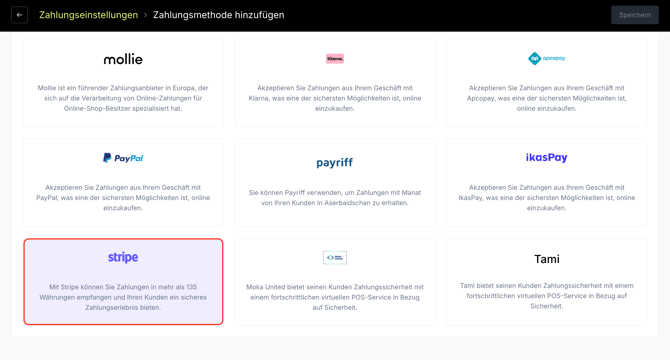Select the Moka United logo
This screenshot has width=670, height=360.
coord(335,258)
